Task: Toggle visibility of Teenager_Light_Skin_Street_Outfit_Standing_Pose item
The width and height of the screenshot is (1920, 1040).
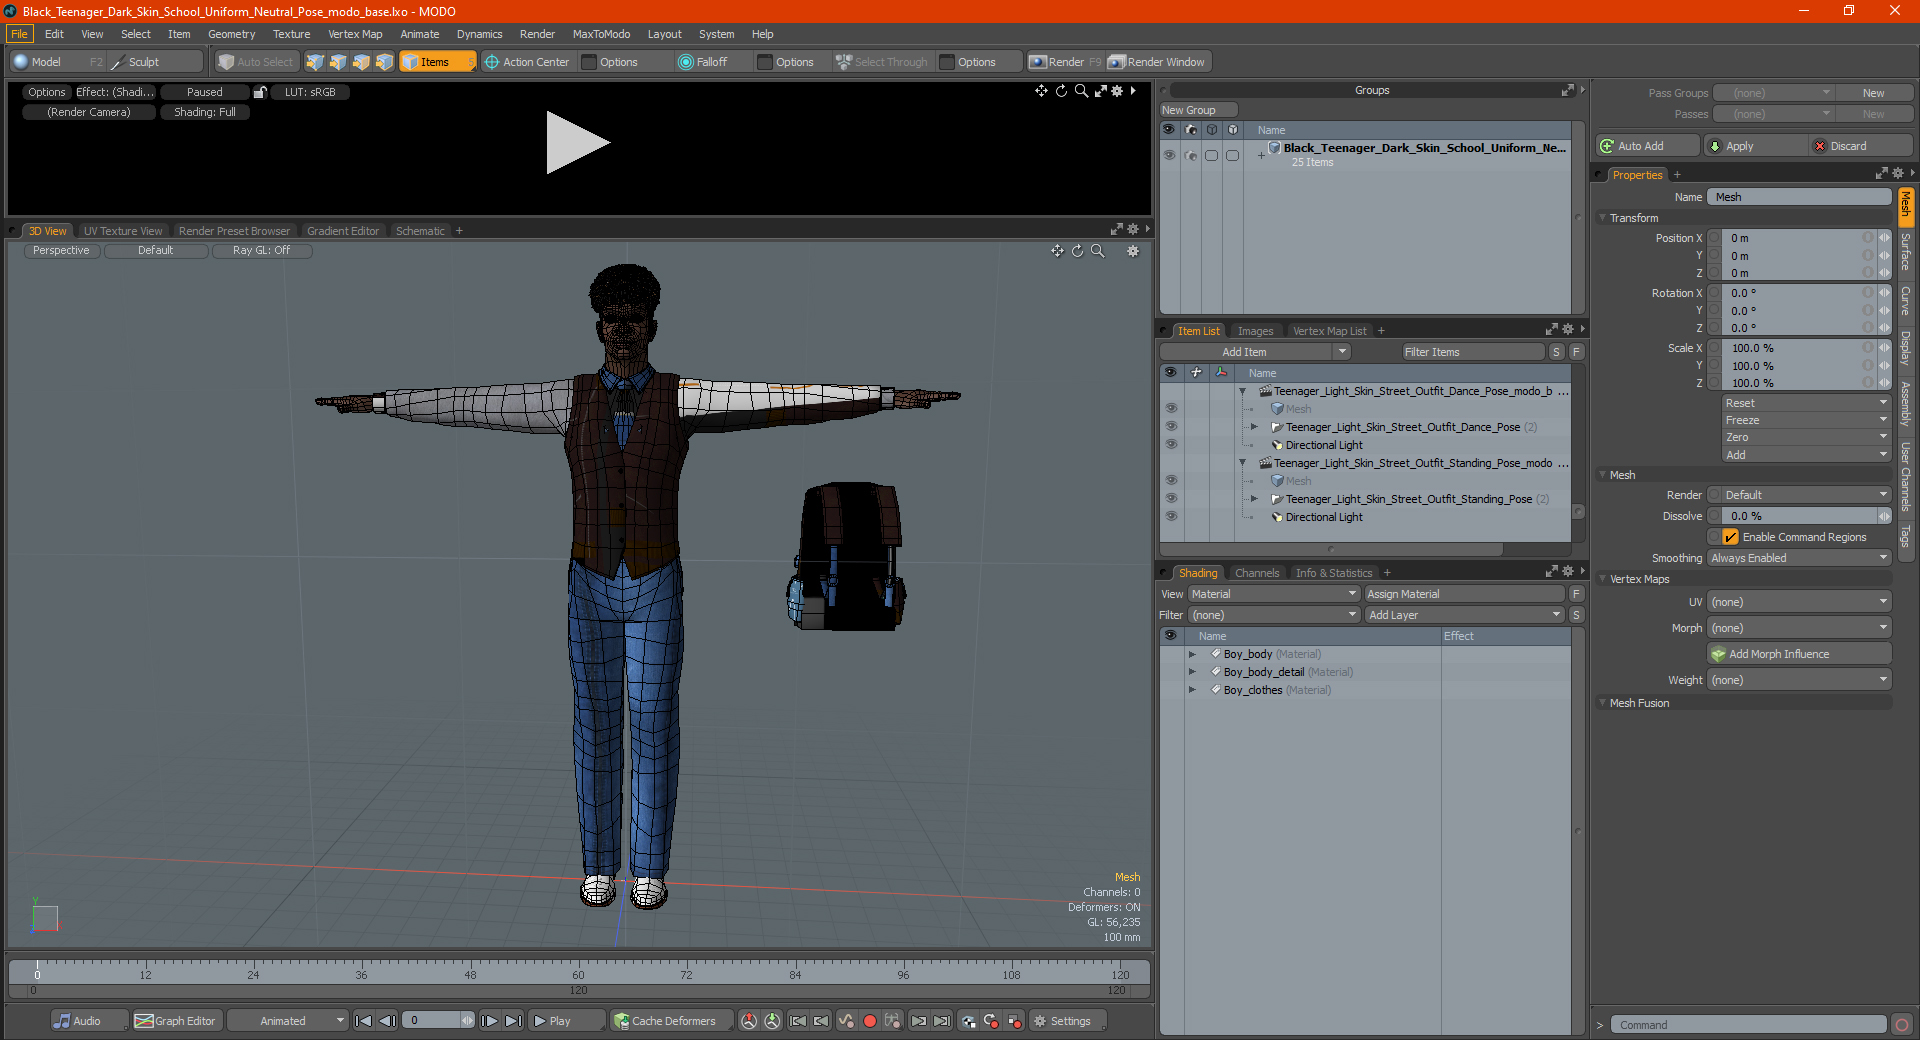Action: point(1171,499)
